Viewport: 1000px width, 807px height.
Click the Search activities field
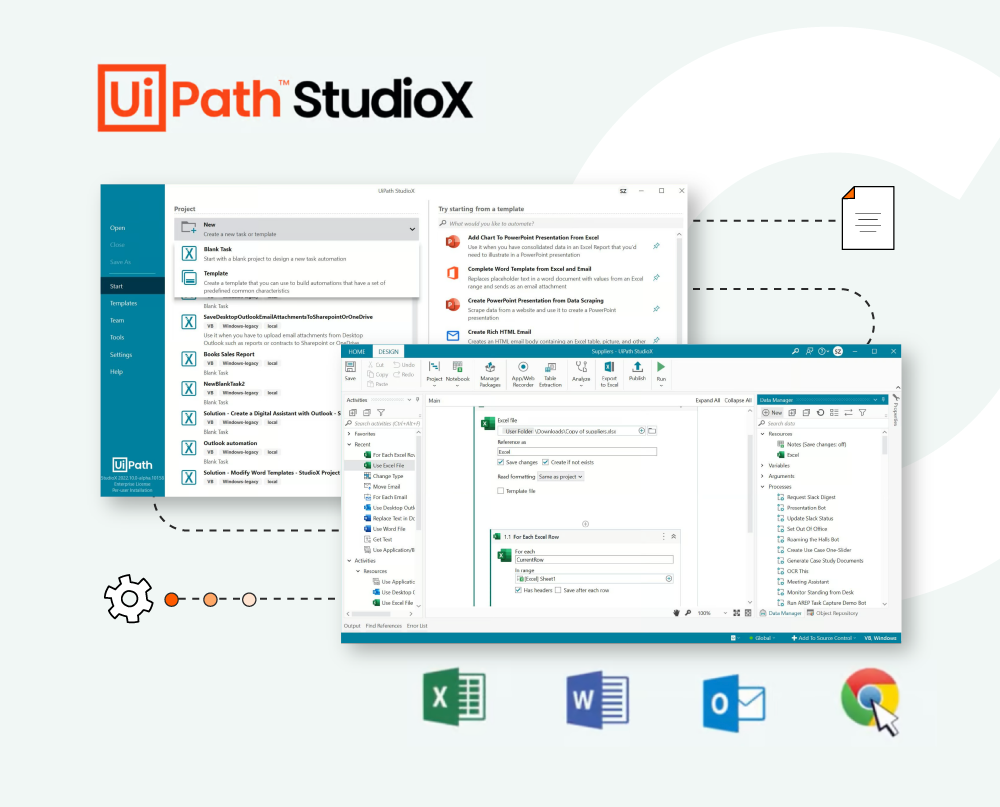pos(382,424)
